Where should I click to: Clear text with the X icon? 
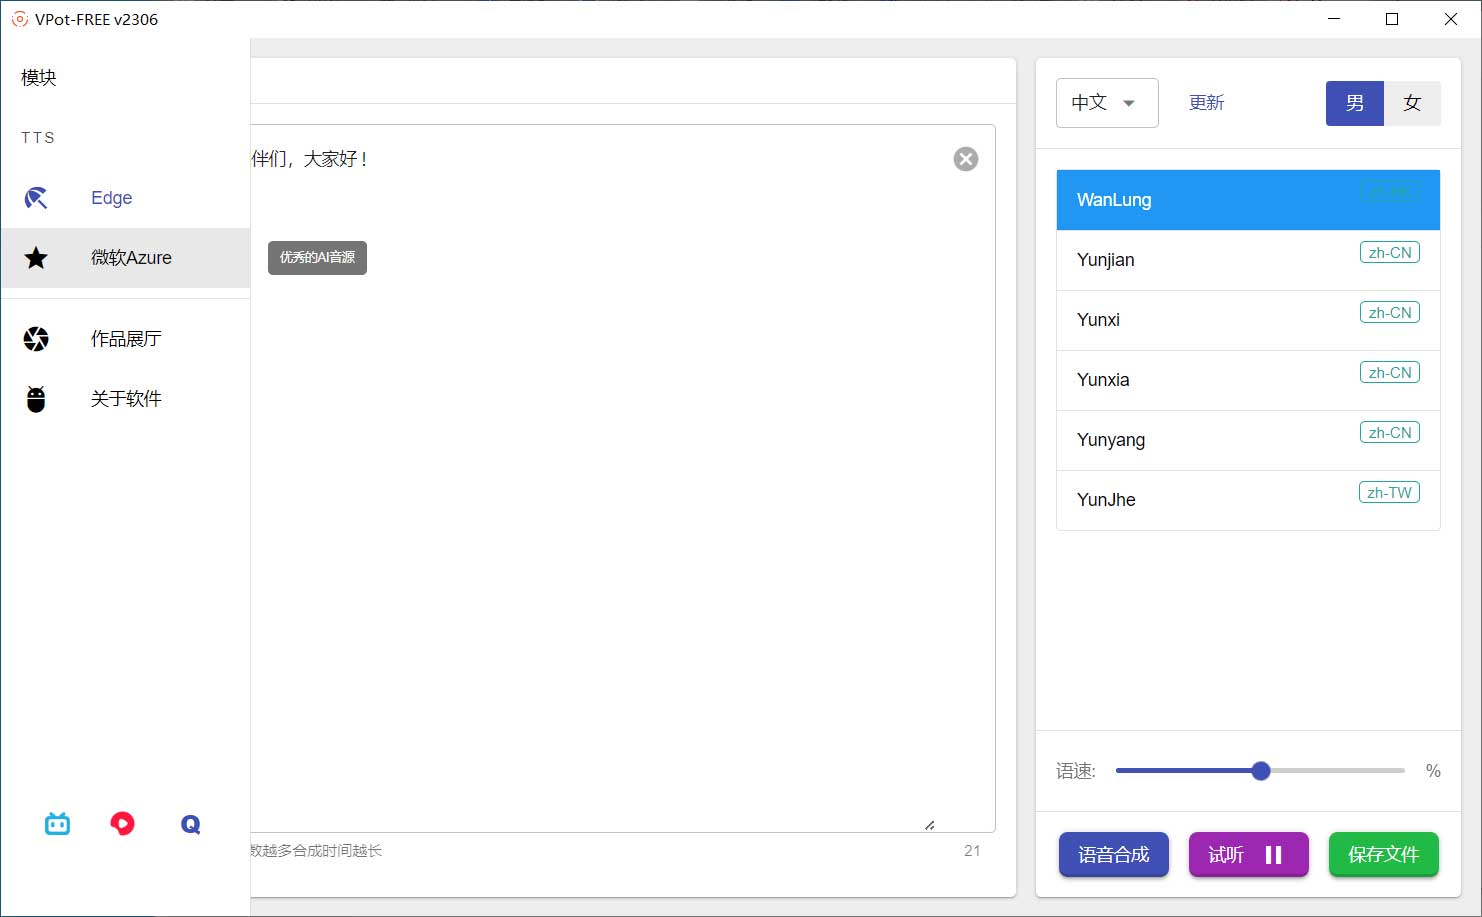[x=965, y=159]
